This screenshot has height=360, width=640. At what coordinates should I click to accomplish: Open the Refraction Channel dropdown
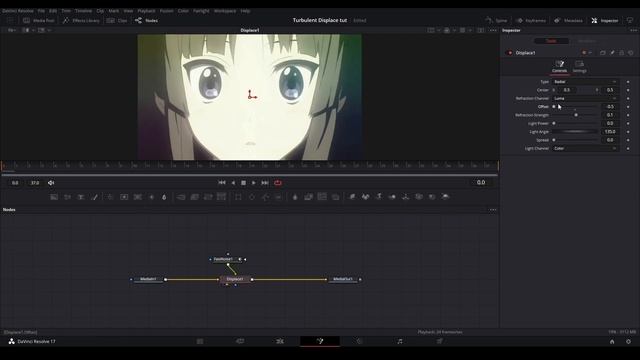pyautogui.click(x=585, y=98)
